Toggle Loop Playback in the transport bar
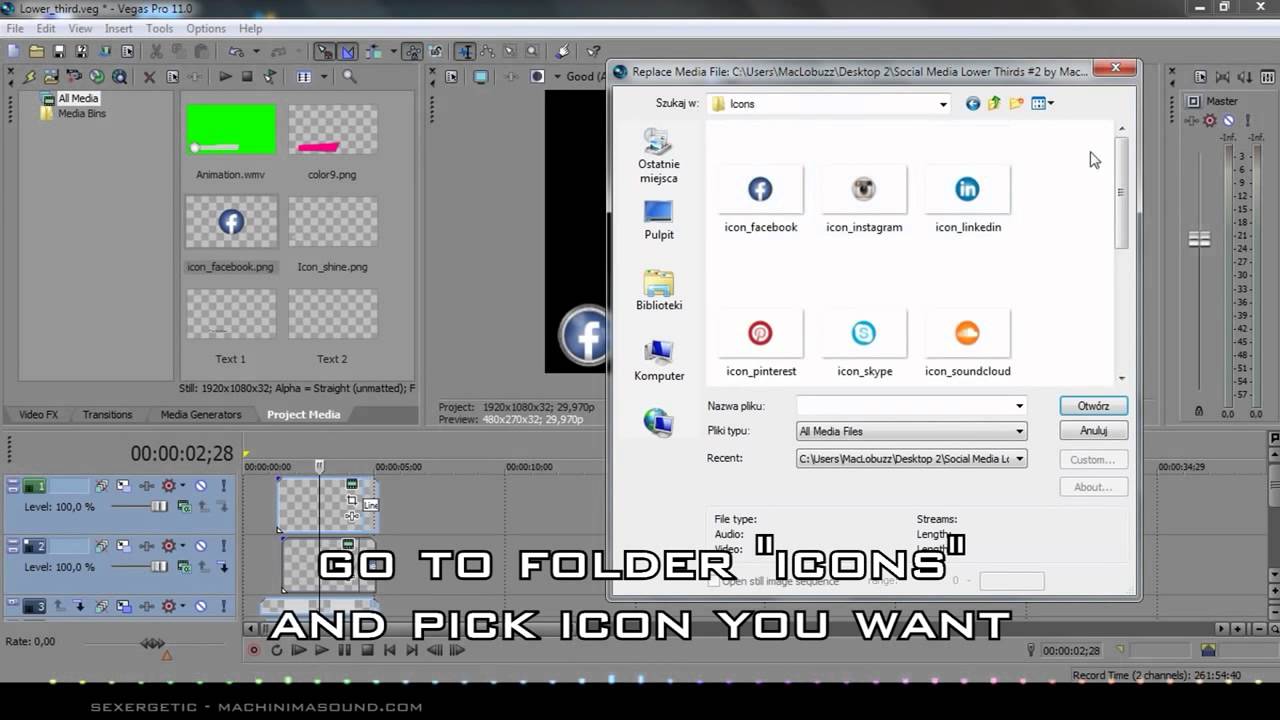1280x720 pixels. (x=276, y=650)
